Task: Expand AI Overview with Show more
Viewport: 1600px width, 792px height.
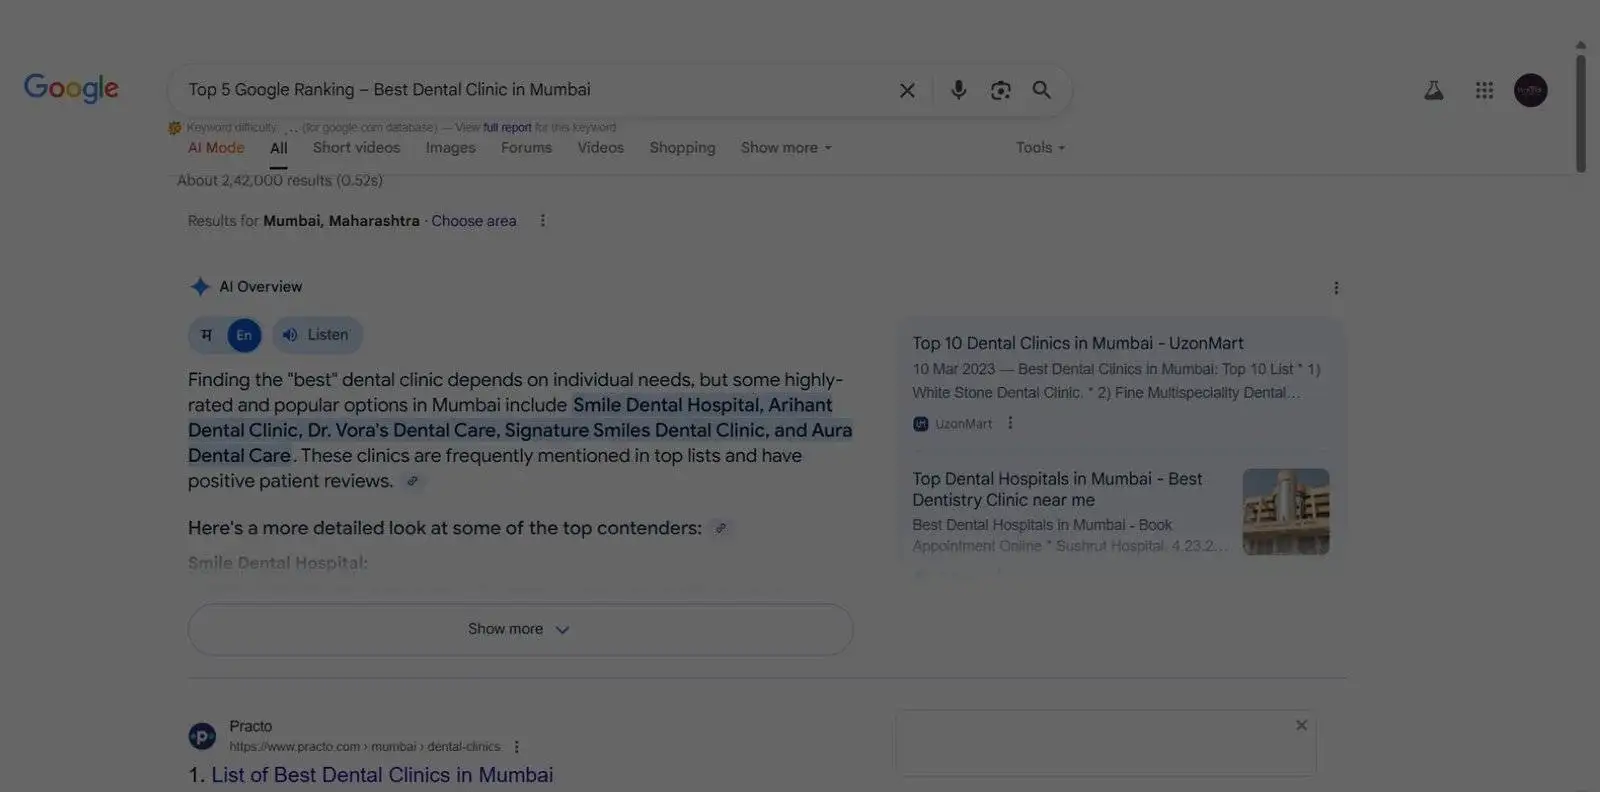Action: [520, 629]
